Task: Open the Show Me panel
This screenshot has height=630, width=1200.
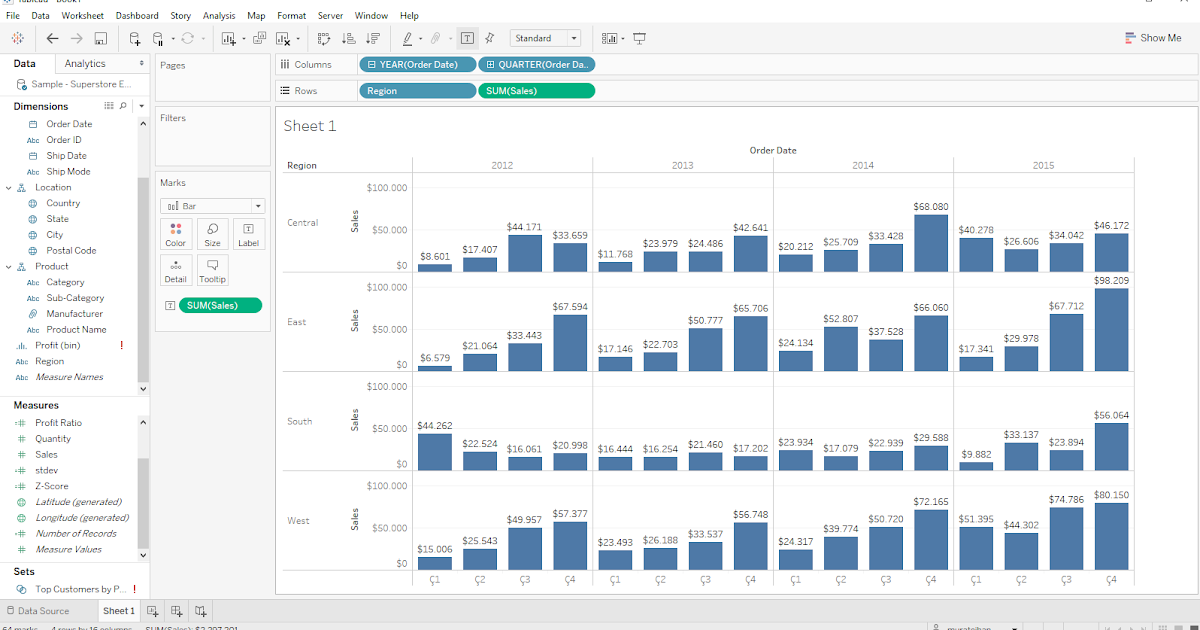Action: pyautogui.click(x=1154, y=37)
